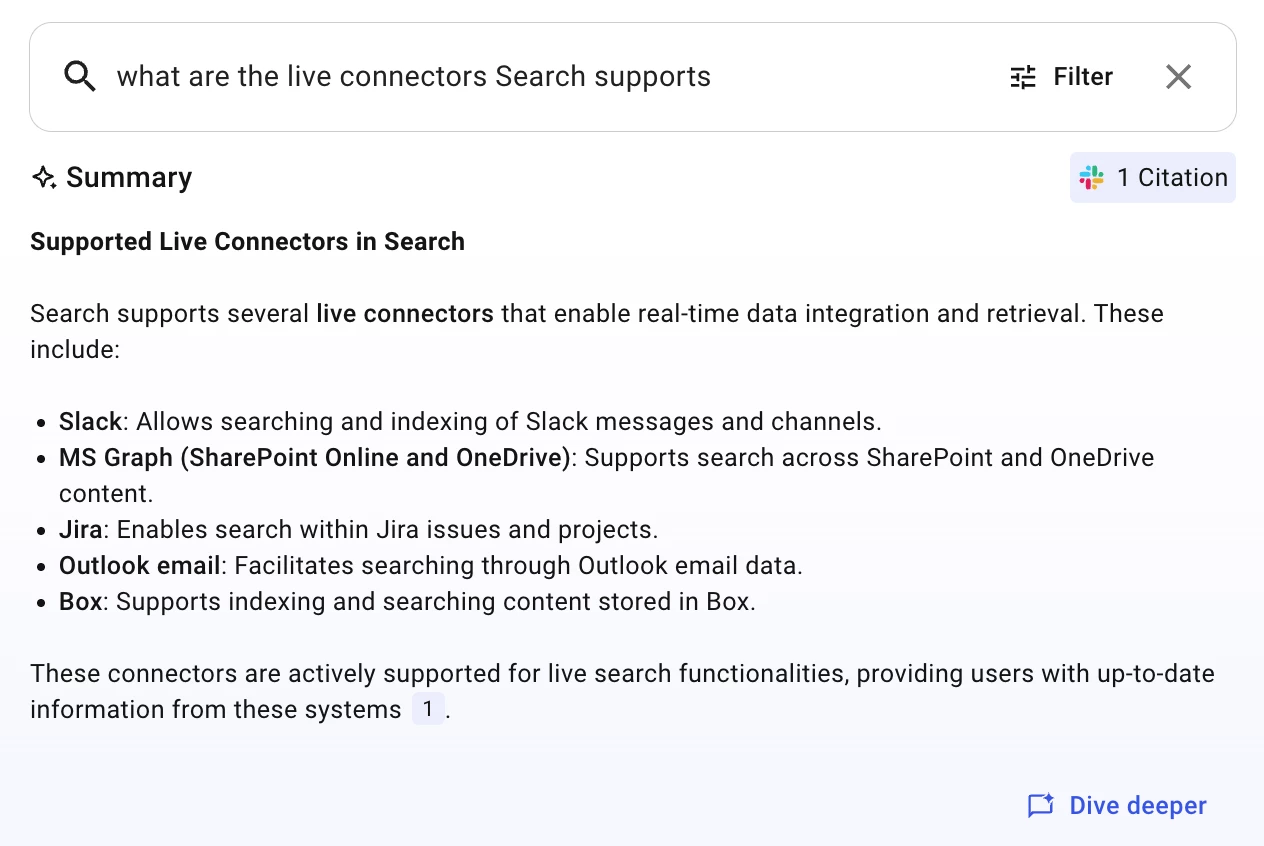Open the Dive deeper link
The image size is (1264, 846).
1137,806
